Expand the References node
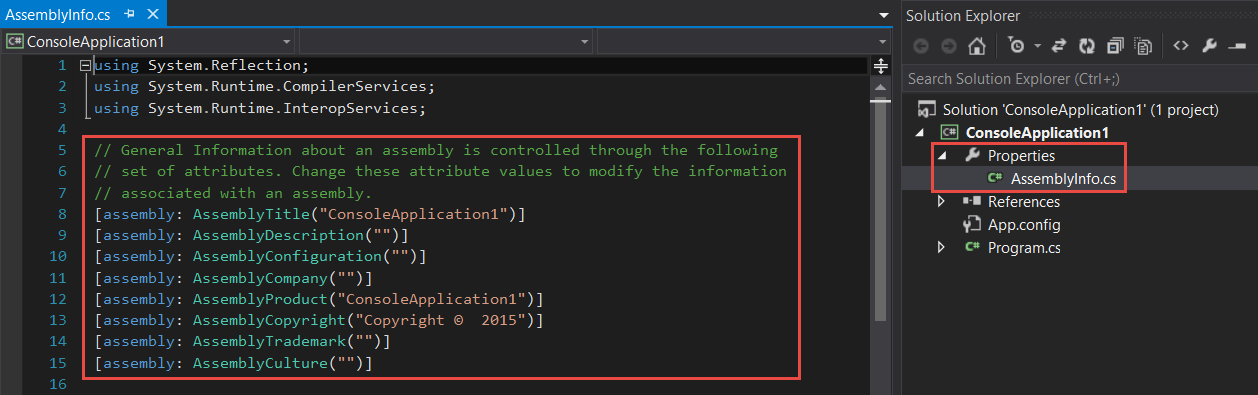Viewport: 1258px width, 395px height. [941, 202]
